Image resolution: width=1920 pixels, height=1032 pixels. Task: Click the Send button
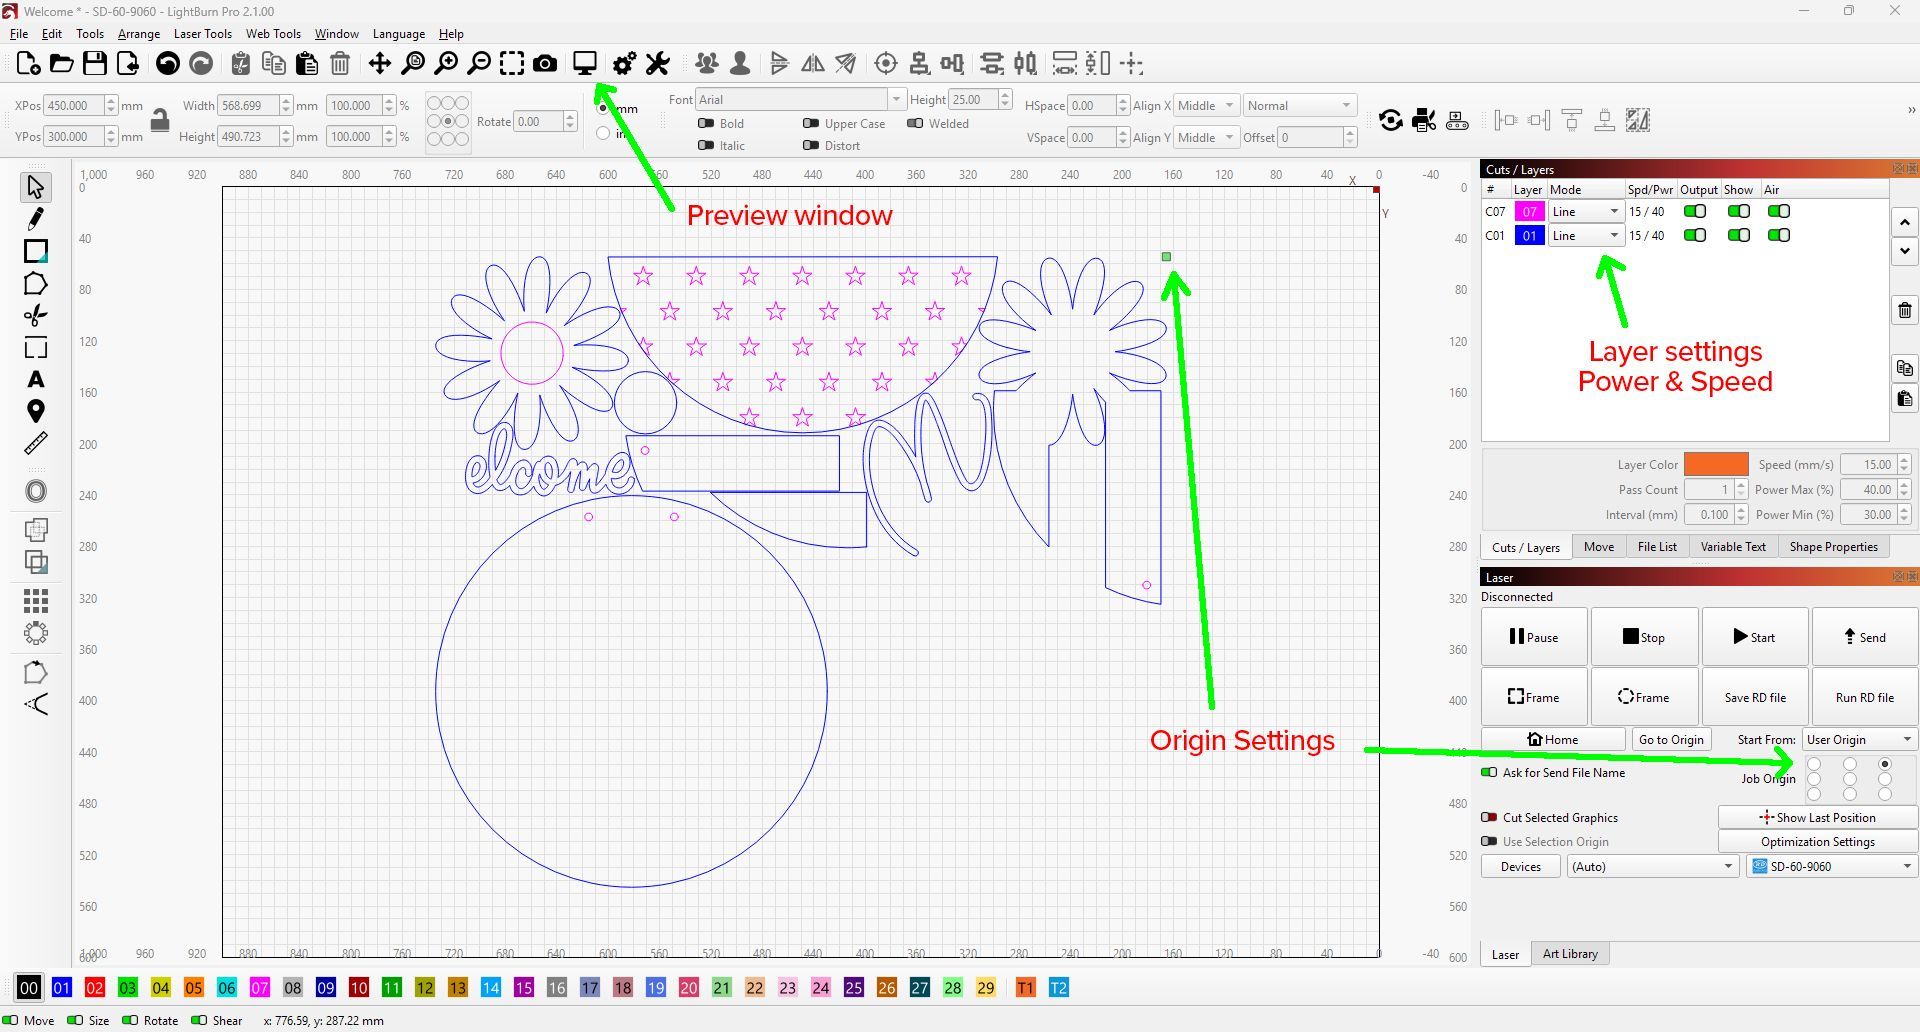pyautogui.click(x=1865, y=637)
